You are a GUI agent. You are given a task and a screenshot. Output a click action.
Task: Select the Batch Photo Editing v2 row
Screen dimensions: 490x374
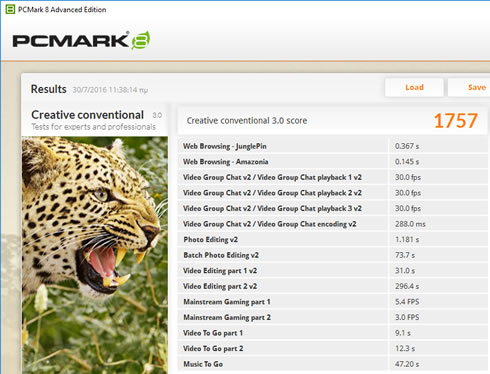tap(332, 255)
